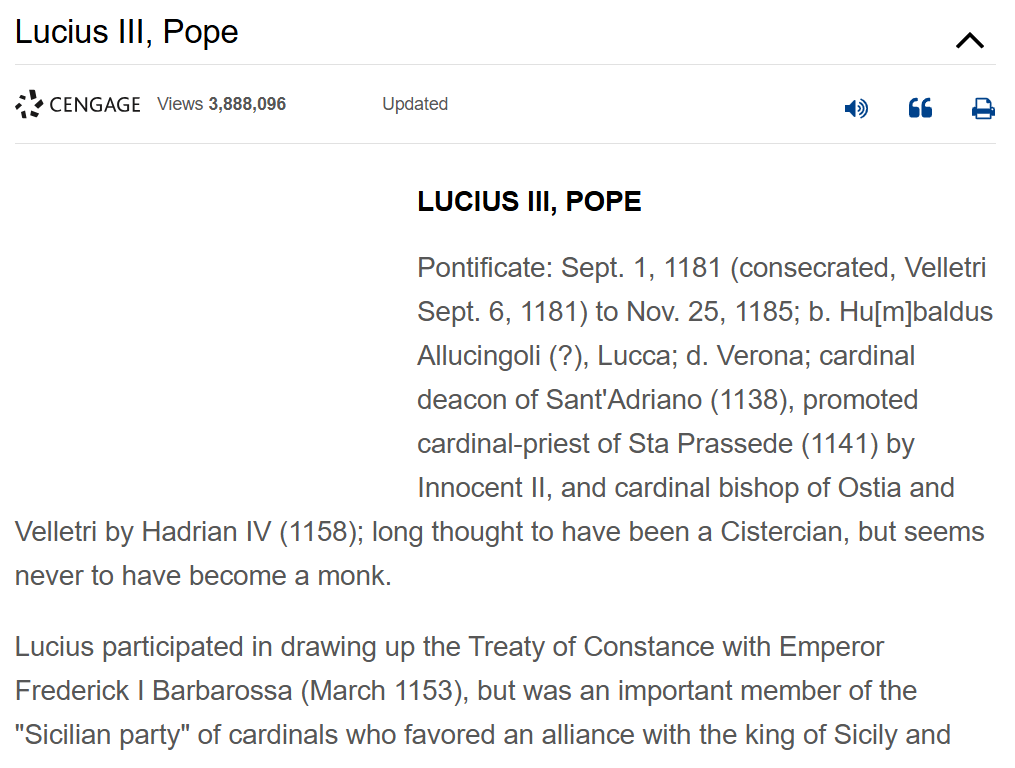
Task: Click 'Sant'Adriano' in the biography text
Action: click(624, 400)
